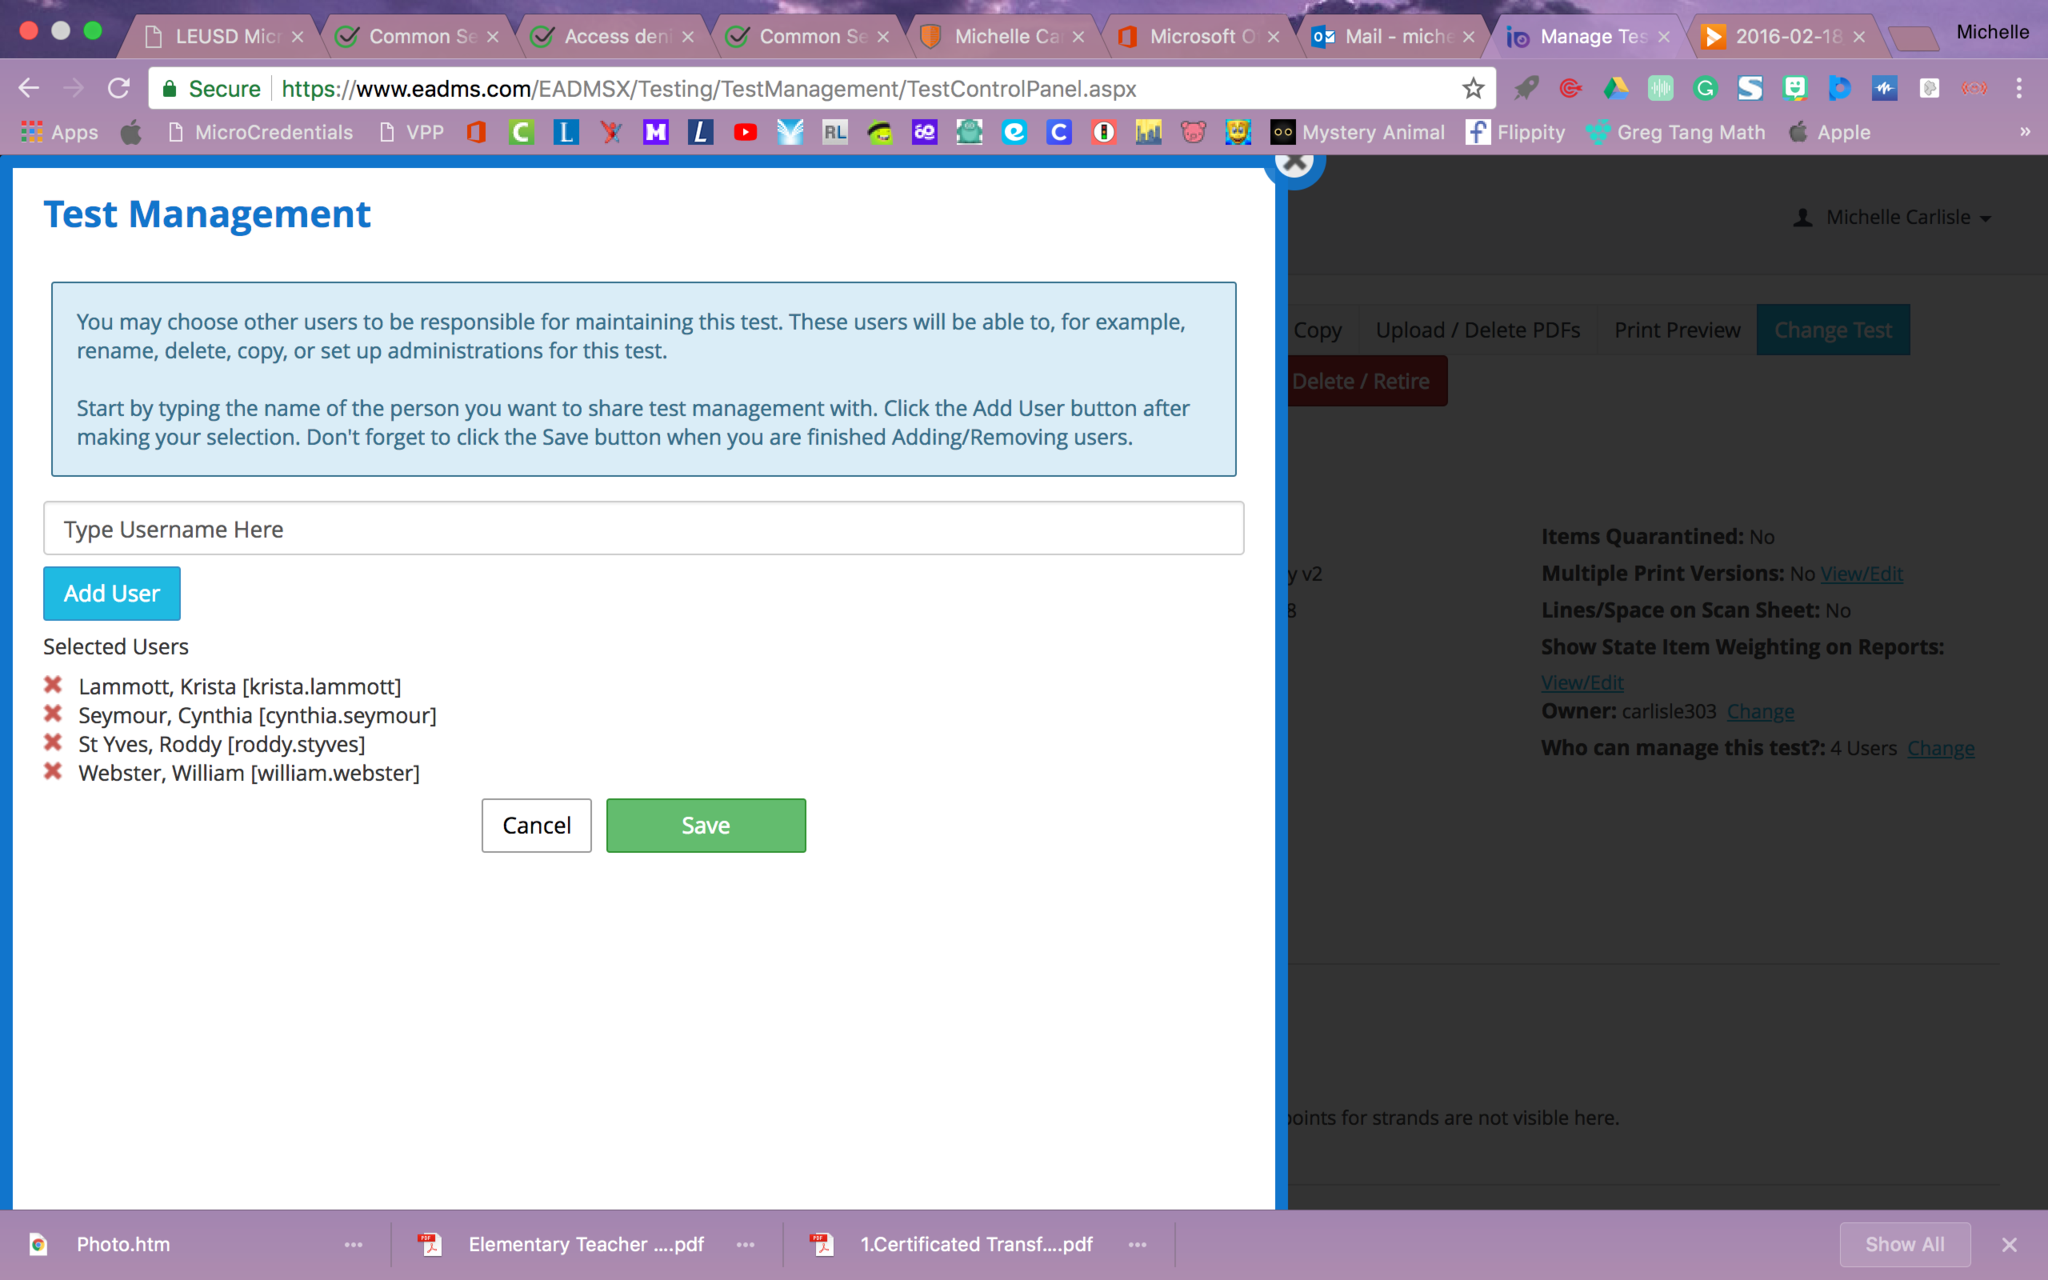
Task: Open the options menu for Photo.htm download
Action: [353, 1245]
